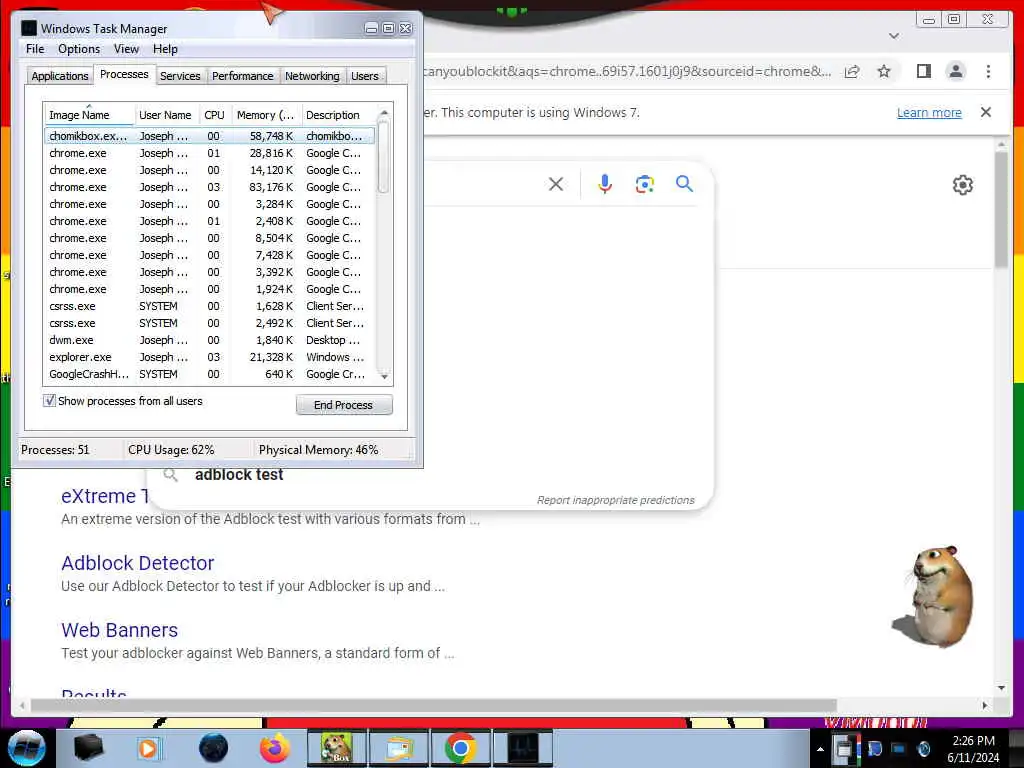The height and width of the screenshot is (768, 1024).
Task: Open the Task Manager View menu
Action: click(x=126, y=49)
